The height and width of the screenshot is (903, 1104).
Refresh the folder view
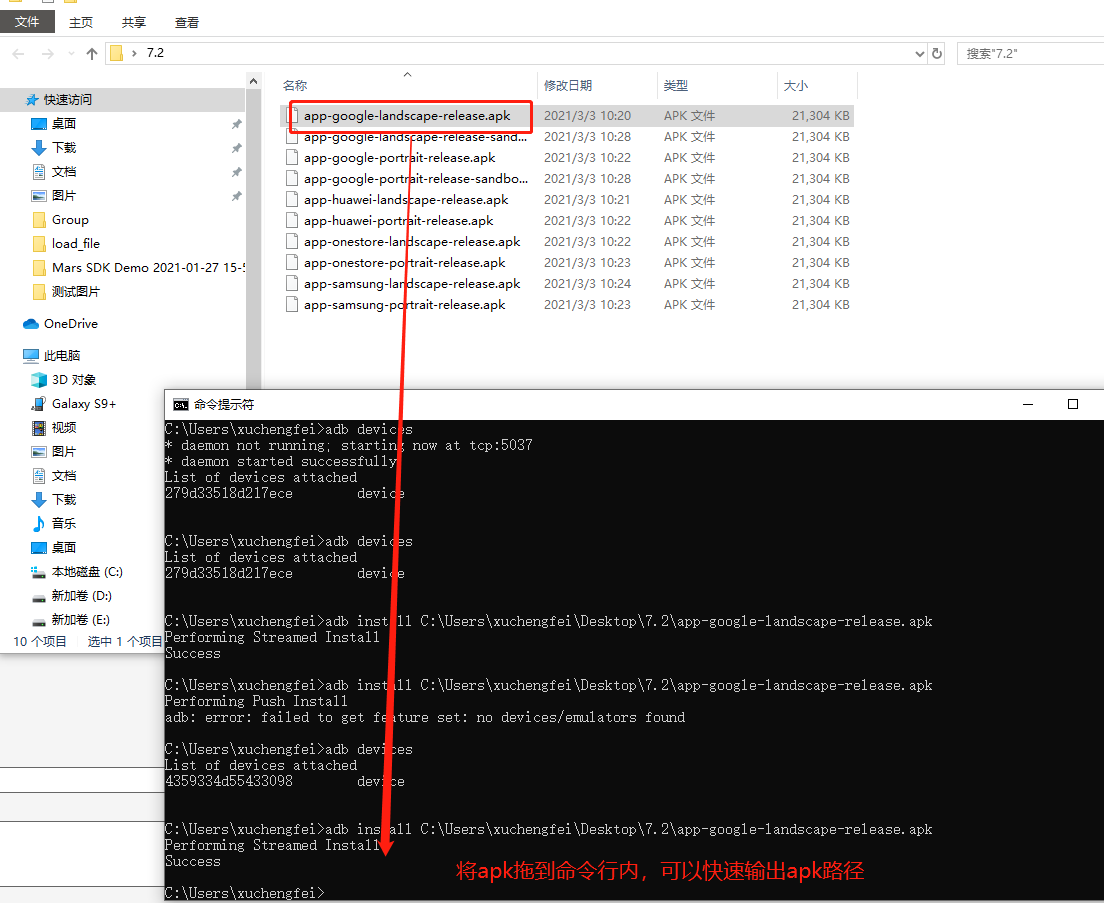937,53
